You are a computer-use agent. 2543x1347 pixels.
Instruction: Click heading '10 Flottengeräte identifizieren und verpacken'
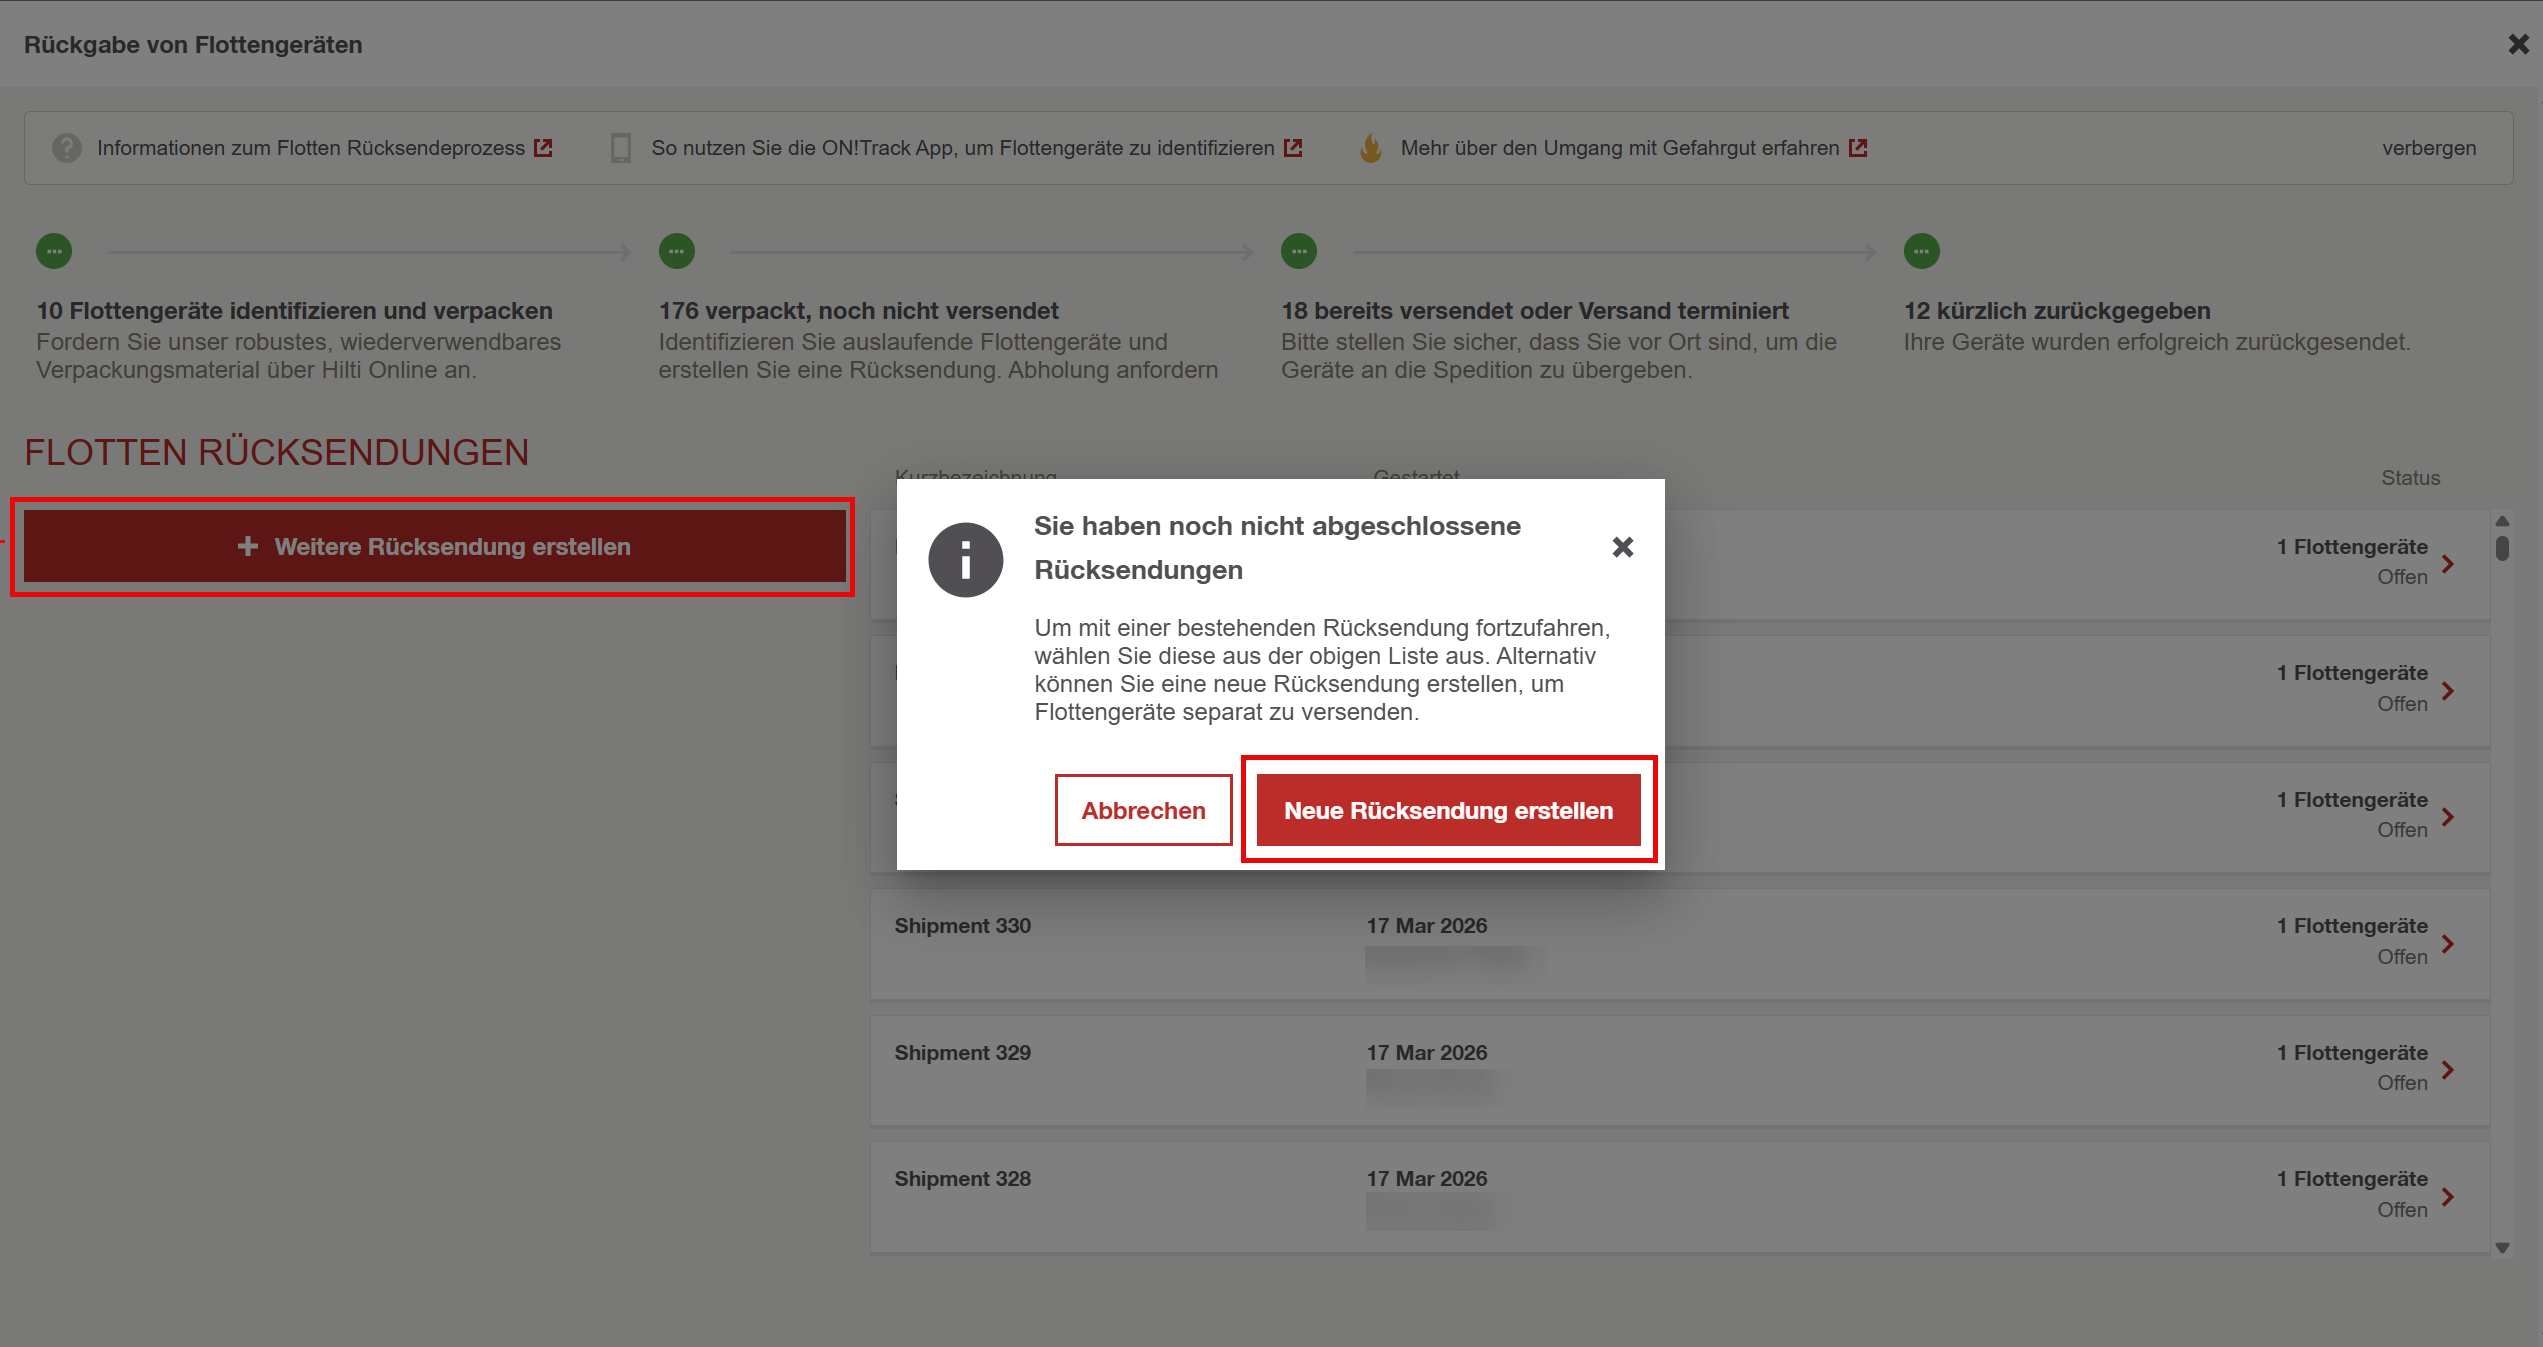(294, 311)
